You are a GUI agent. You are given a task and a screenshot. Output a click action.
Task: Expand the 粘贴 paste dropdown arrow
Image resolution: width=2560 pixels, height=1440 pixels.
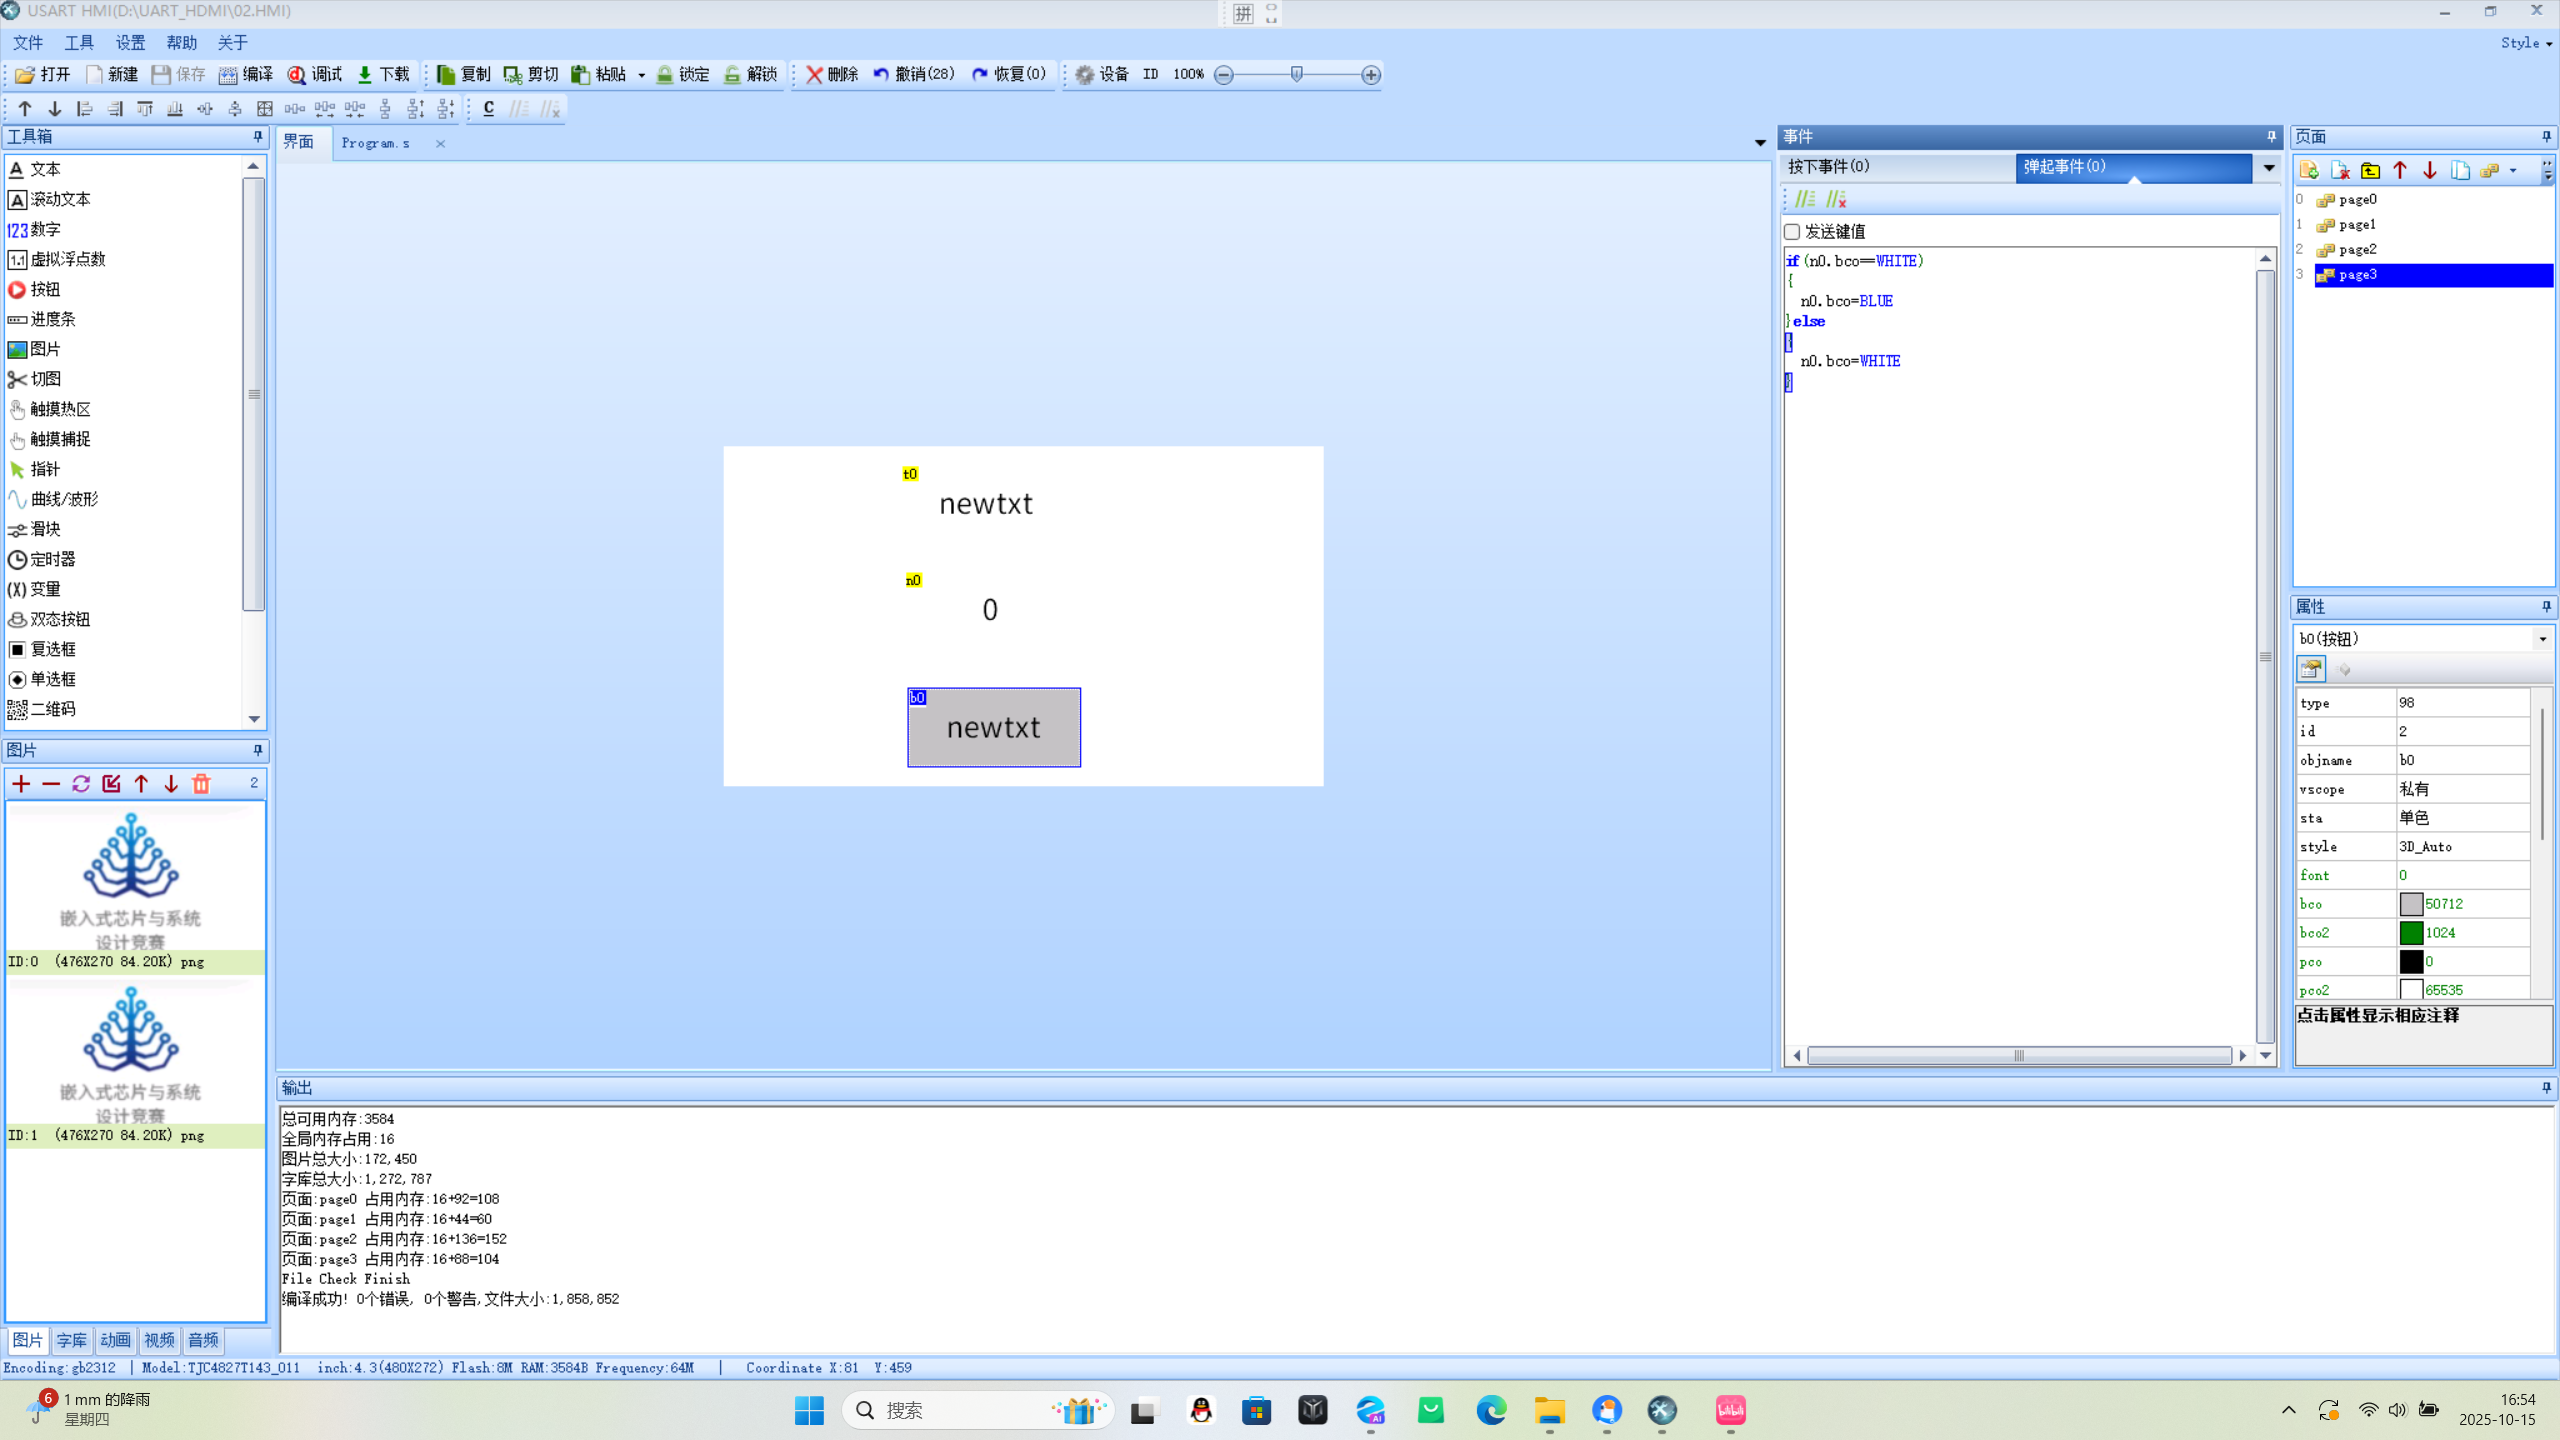coord(641,75)
